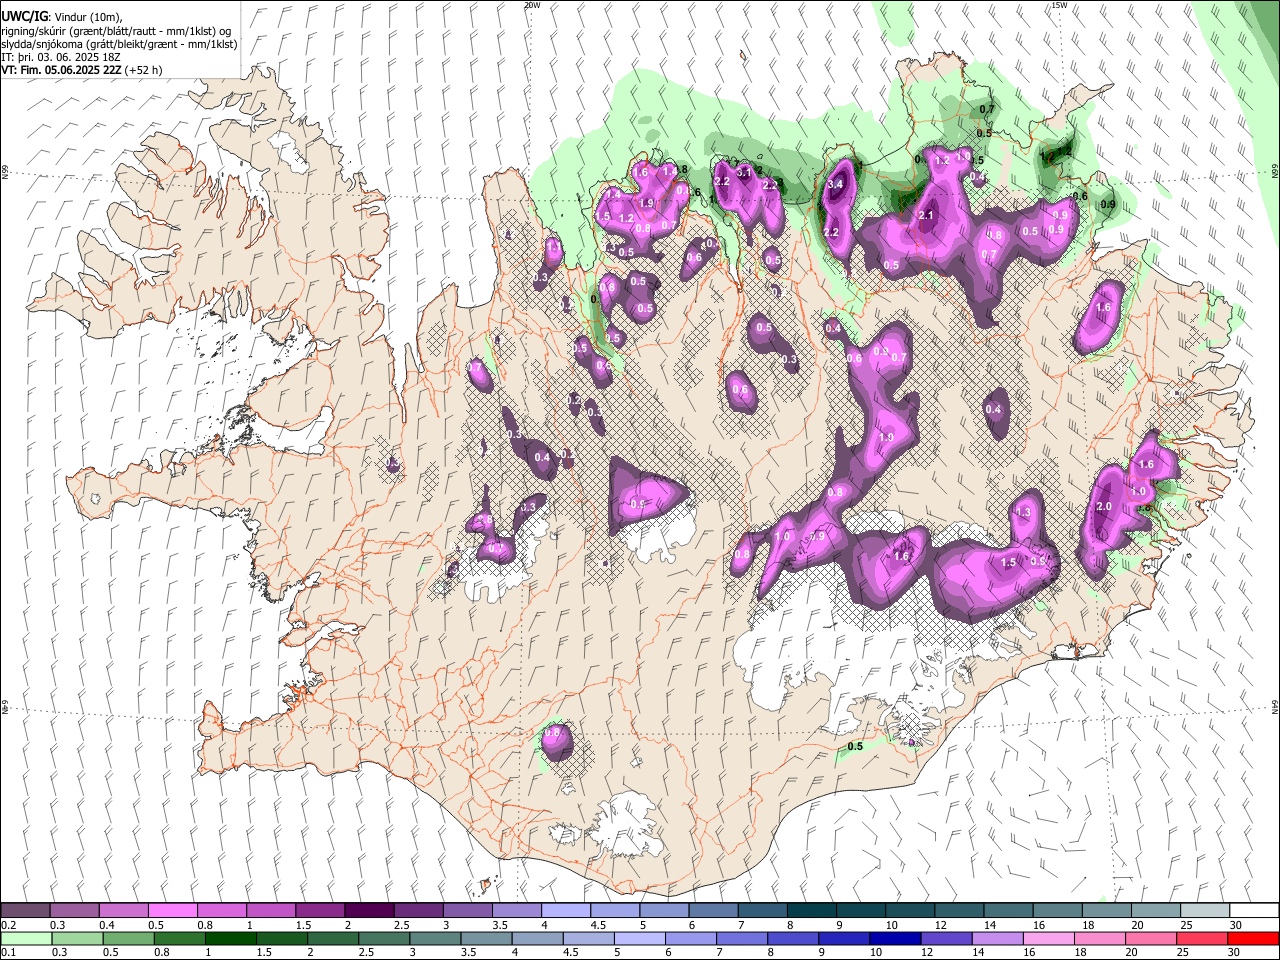Screen dimensions: 1280x960
Task: Click the 'UWC/IG: Vindur (10m)' title text
Action: tap(61, 17)
